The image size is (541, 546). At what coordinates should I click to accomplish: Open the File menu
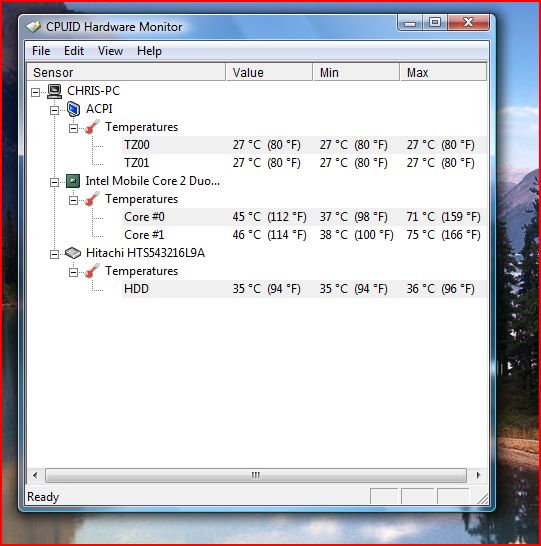click(x=41, y=51)
